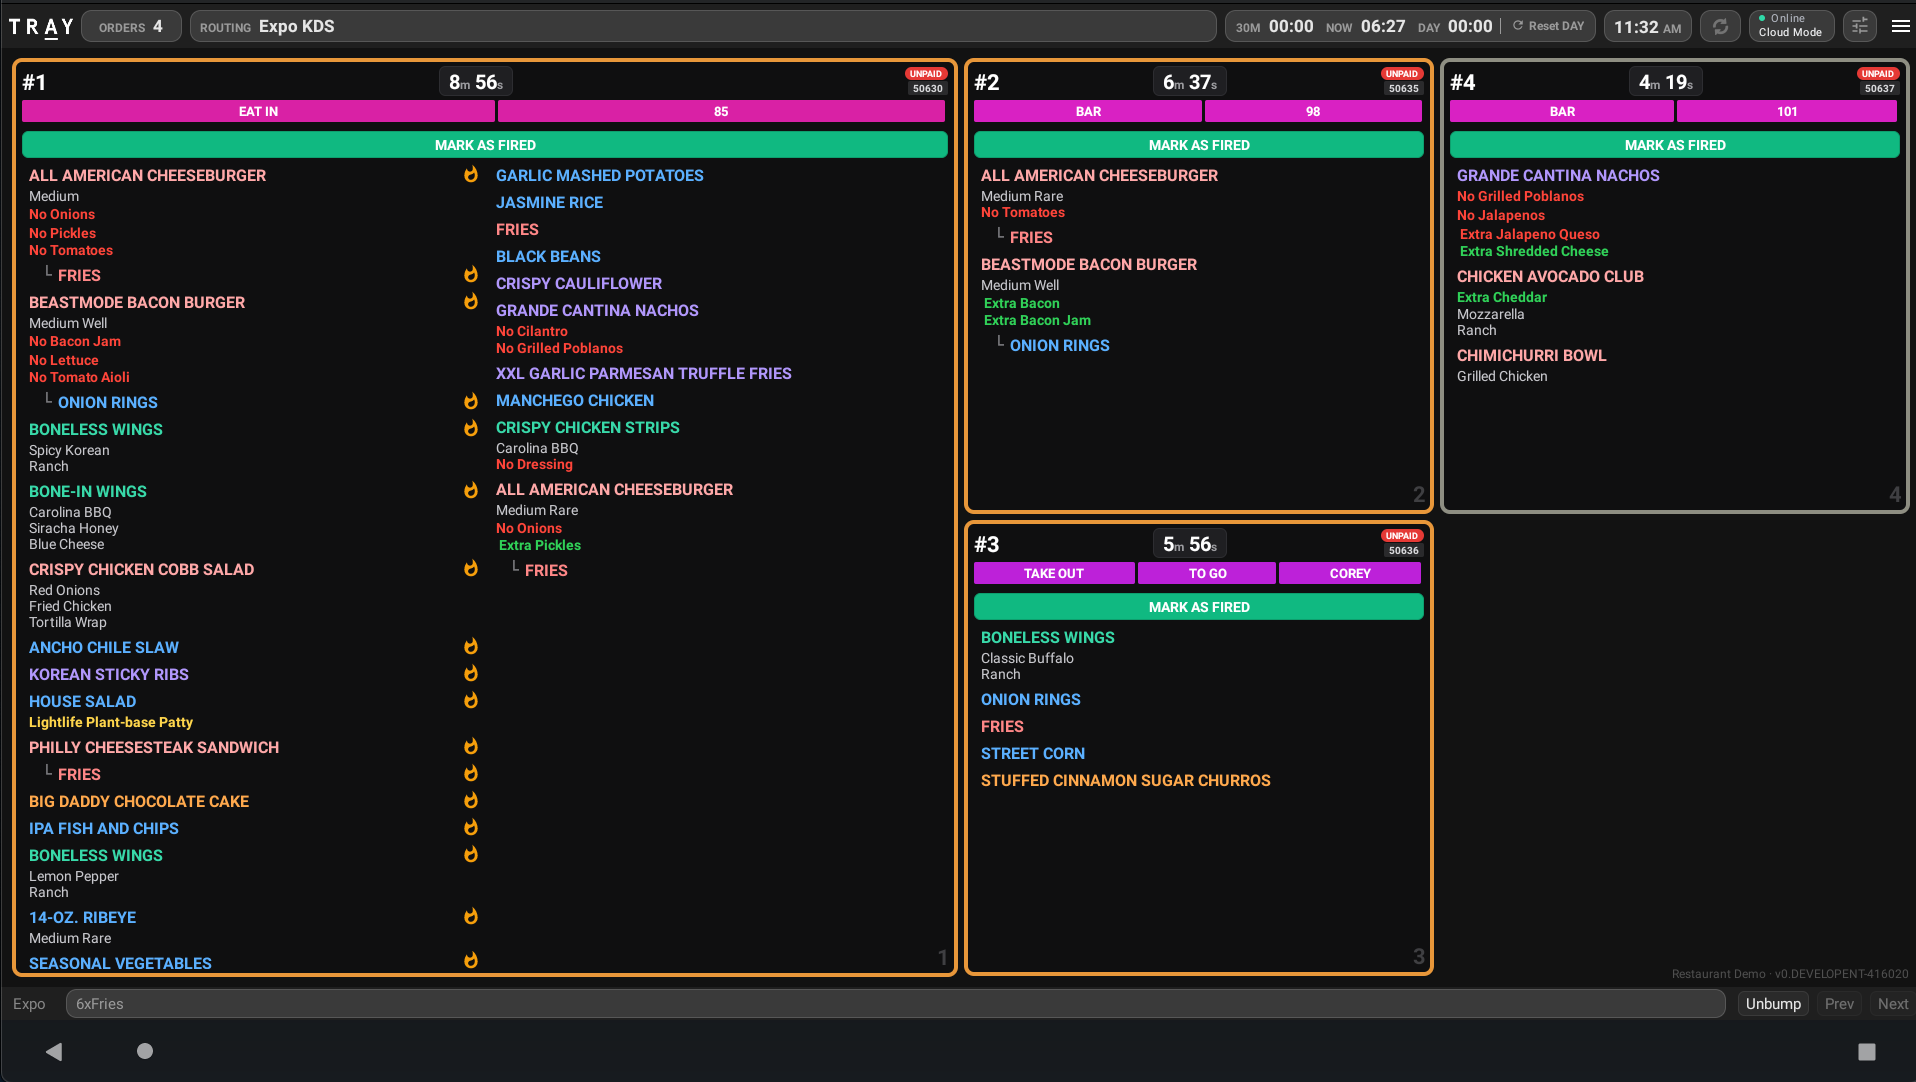This screenshot has width=1916, height=1082.
Task: Click fire icon for Philly Cheesesteak Sandwich
Action: tap(470, 747)
